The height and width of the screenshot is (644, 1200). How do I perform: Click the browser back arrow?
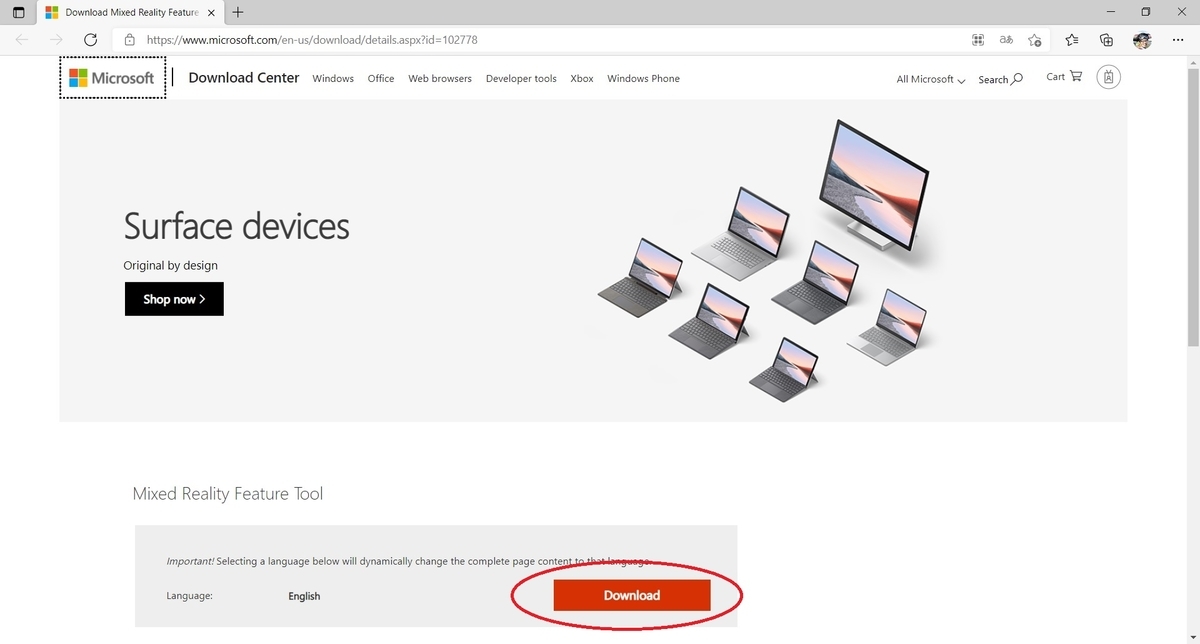22,40
